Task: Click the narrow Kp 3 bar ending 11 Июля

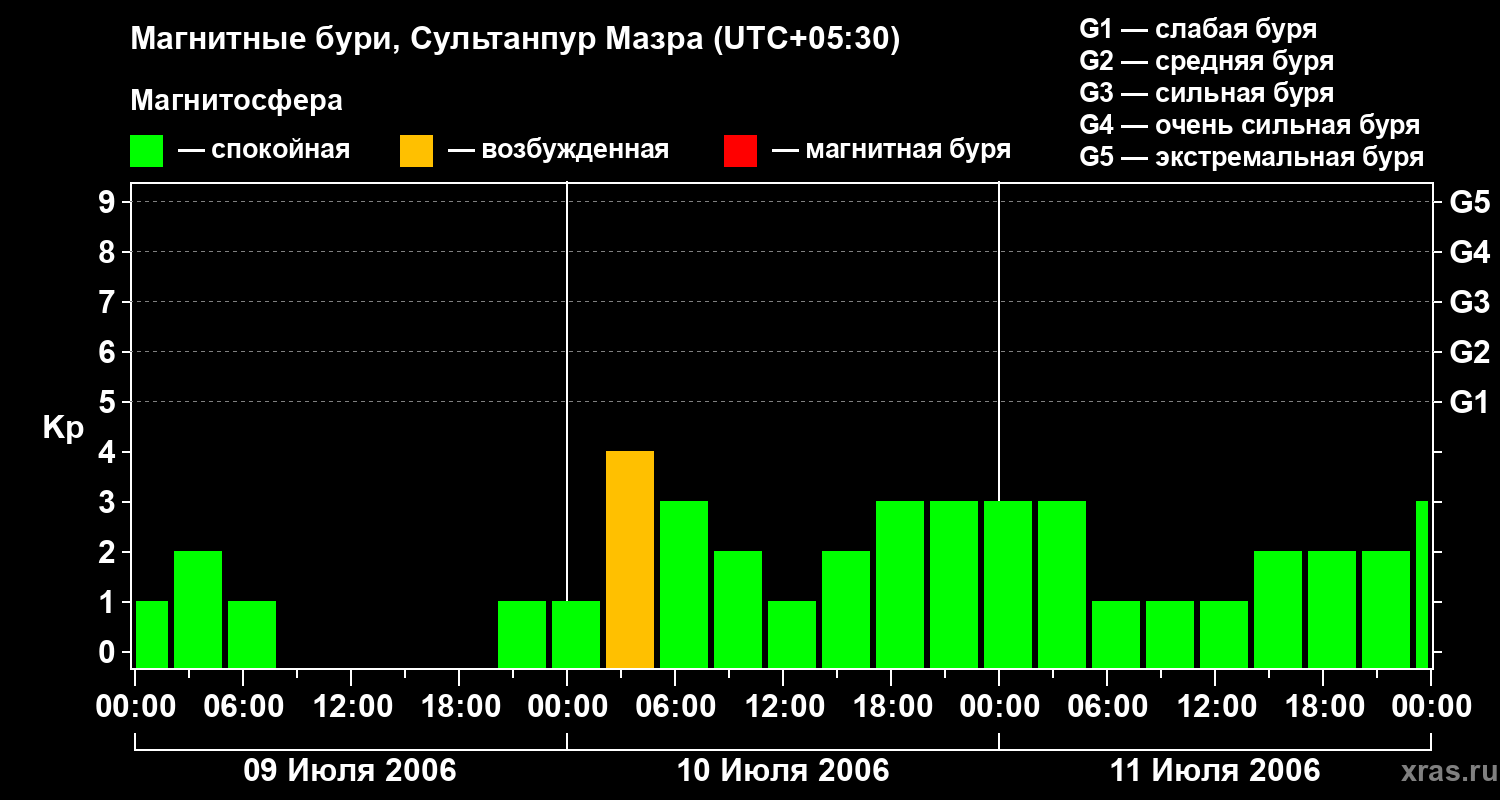Action: [x=1422, y=584]
